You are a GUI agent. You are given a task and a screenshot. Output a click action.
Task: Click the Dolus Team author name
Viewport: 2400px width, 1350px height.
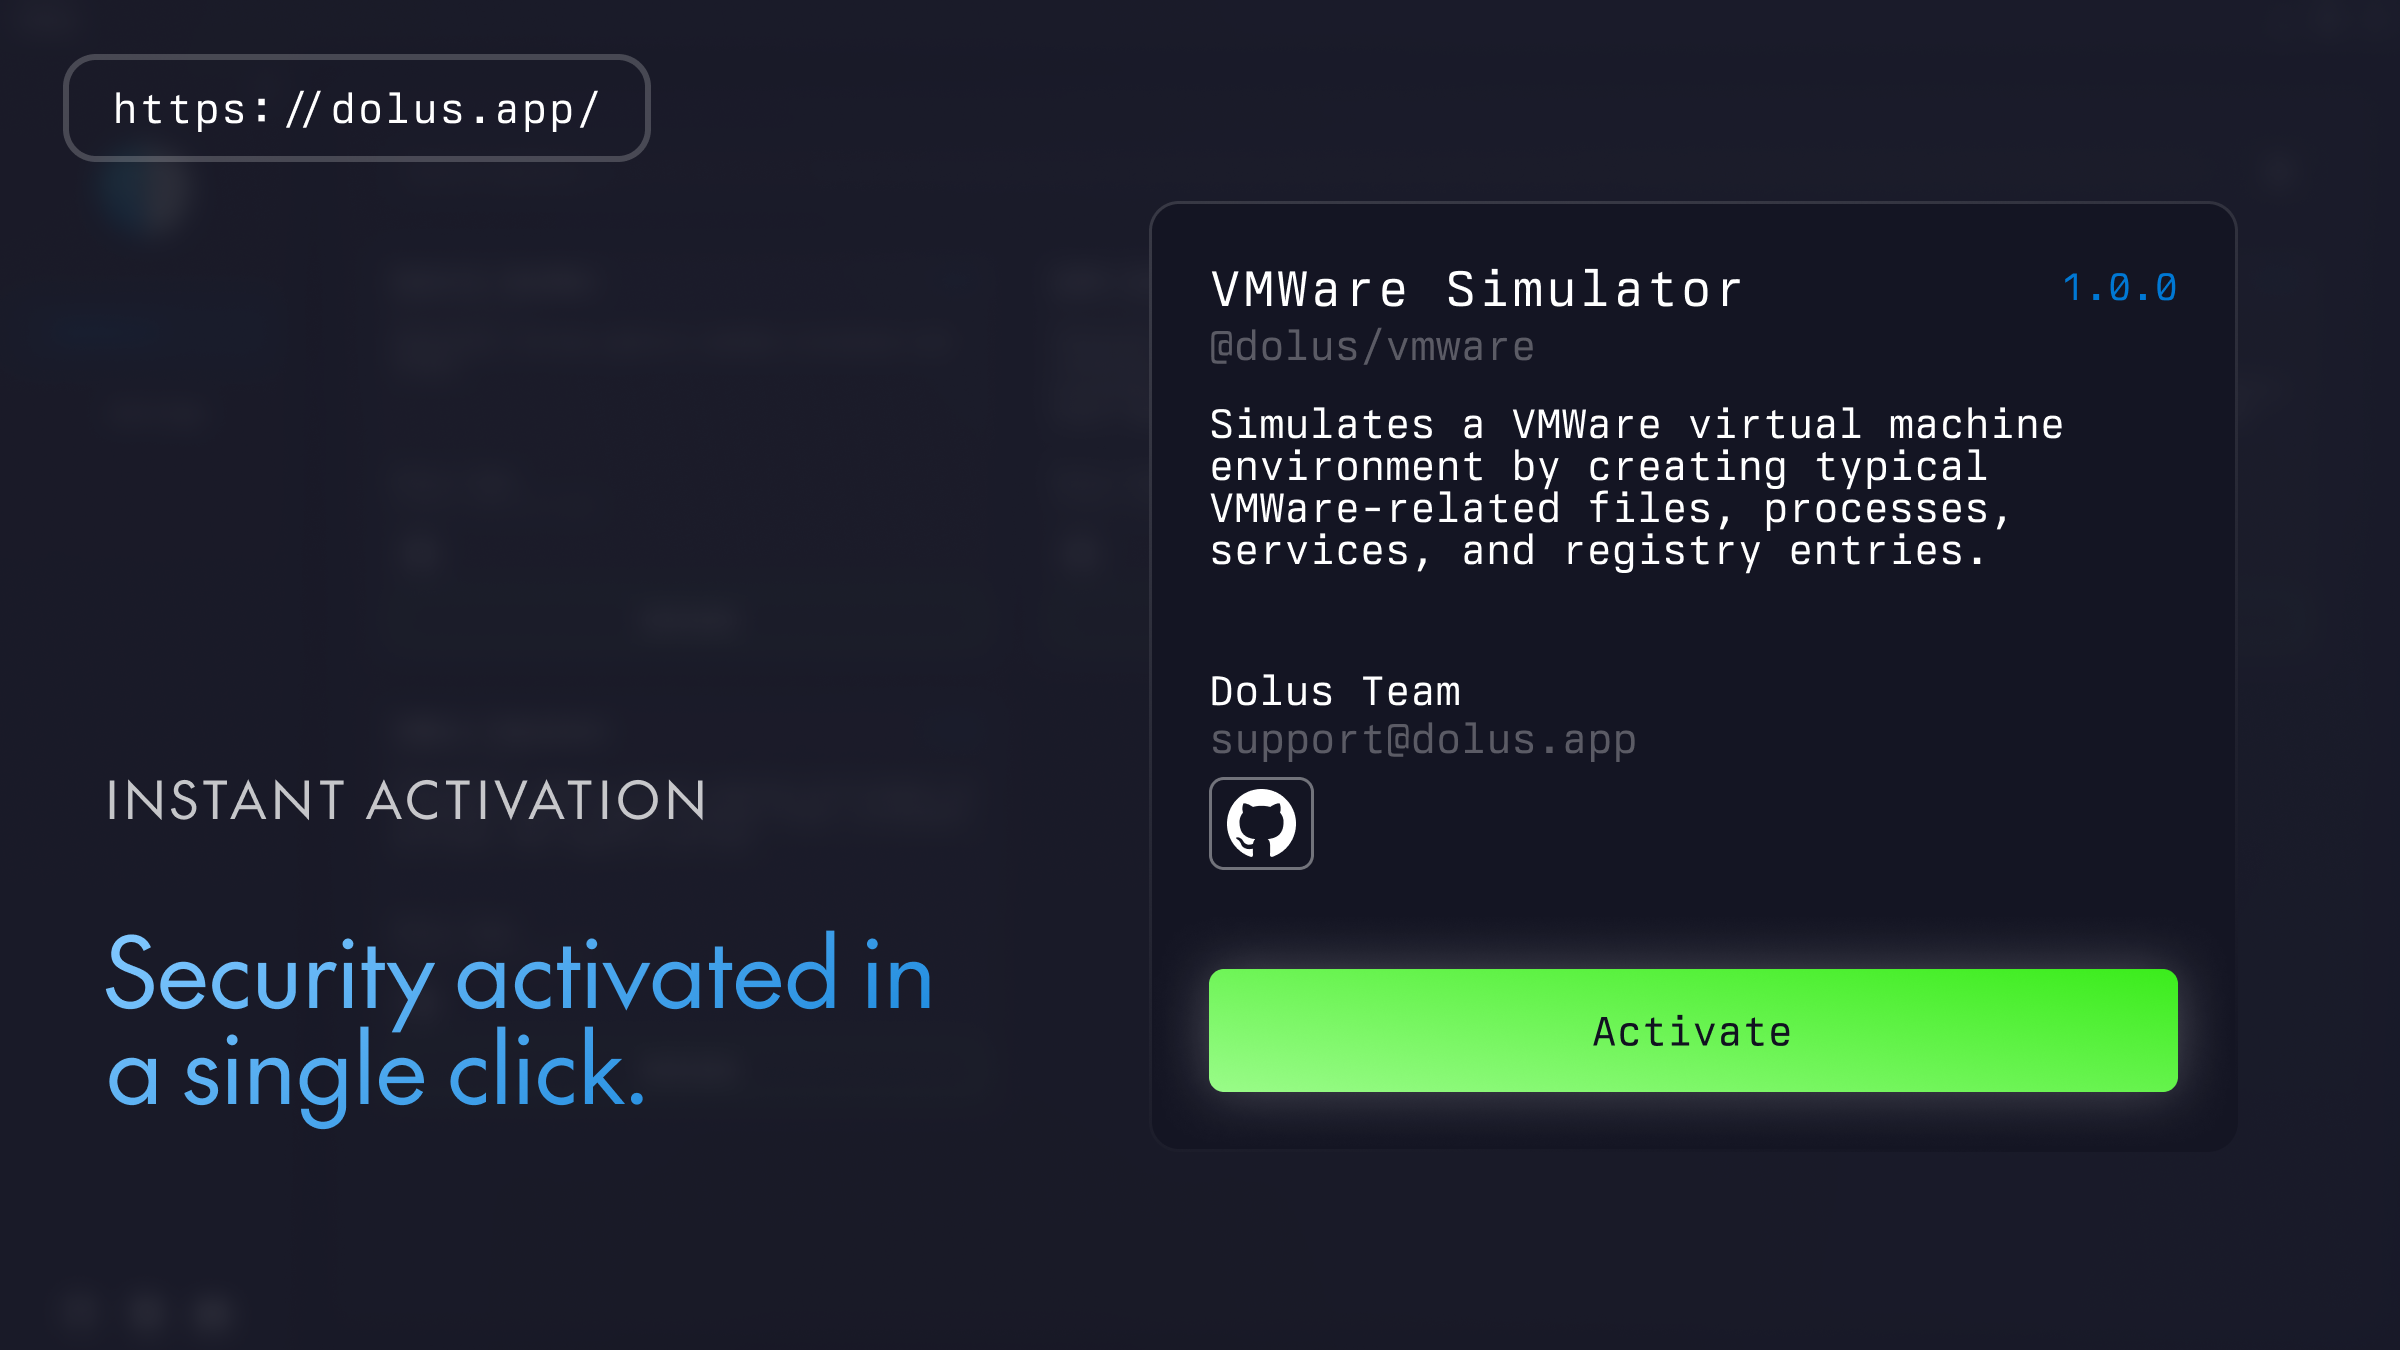1335,692
